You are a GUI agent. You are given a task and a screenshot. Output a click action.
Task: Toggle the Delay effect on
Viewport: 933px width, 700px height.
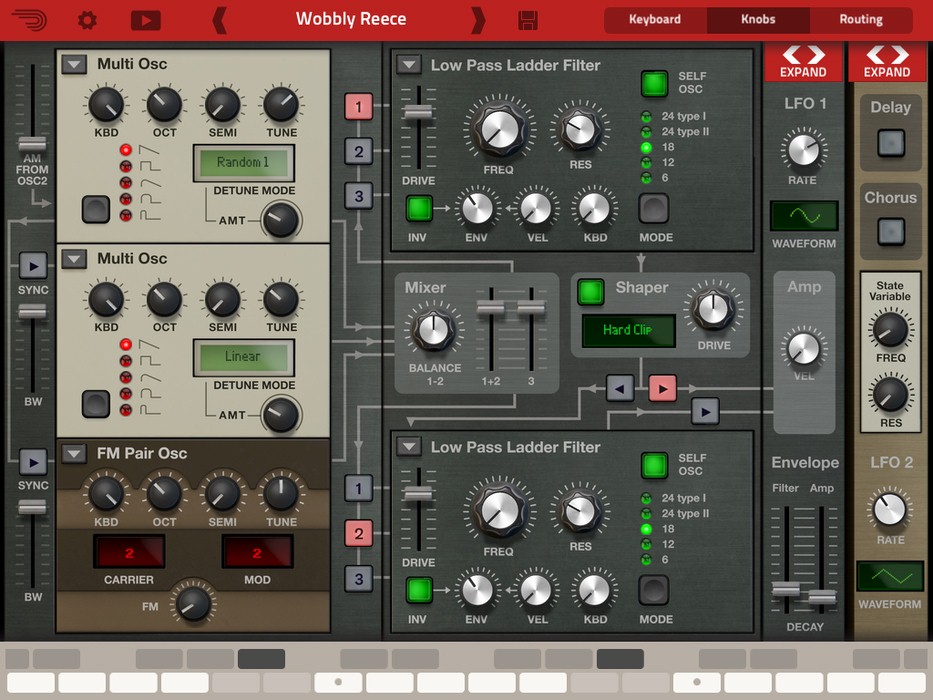pos(889,143)
